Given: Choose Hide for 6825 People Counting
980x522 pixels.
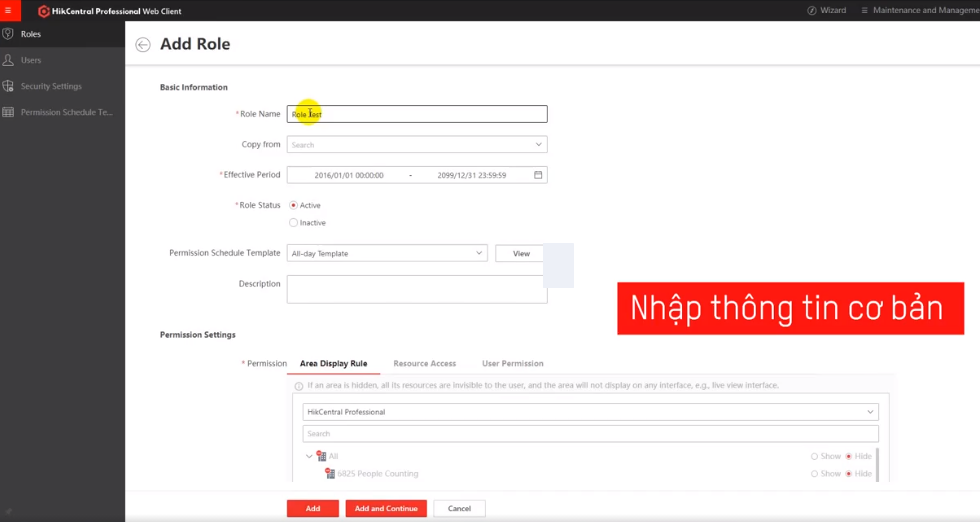Looking at the screenshot, I should [849, 474].
